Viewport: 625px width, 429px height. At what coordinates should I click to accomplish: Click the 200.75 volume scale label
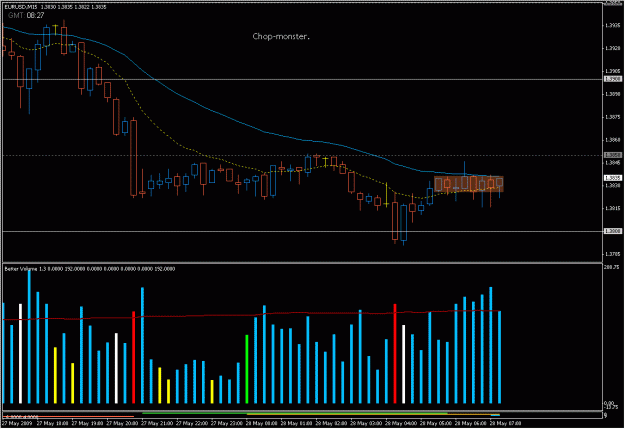click(x=612, y=267)
